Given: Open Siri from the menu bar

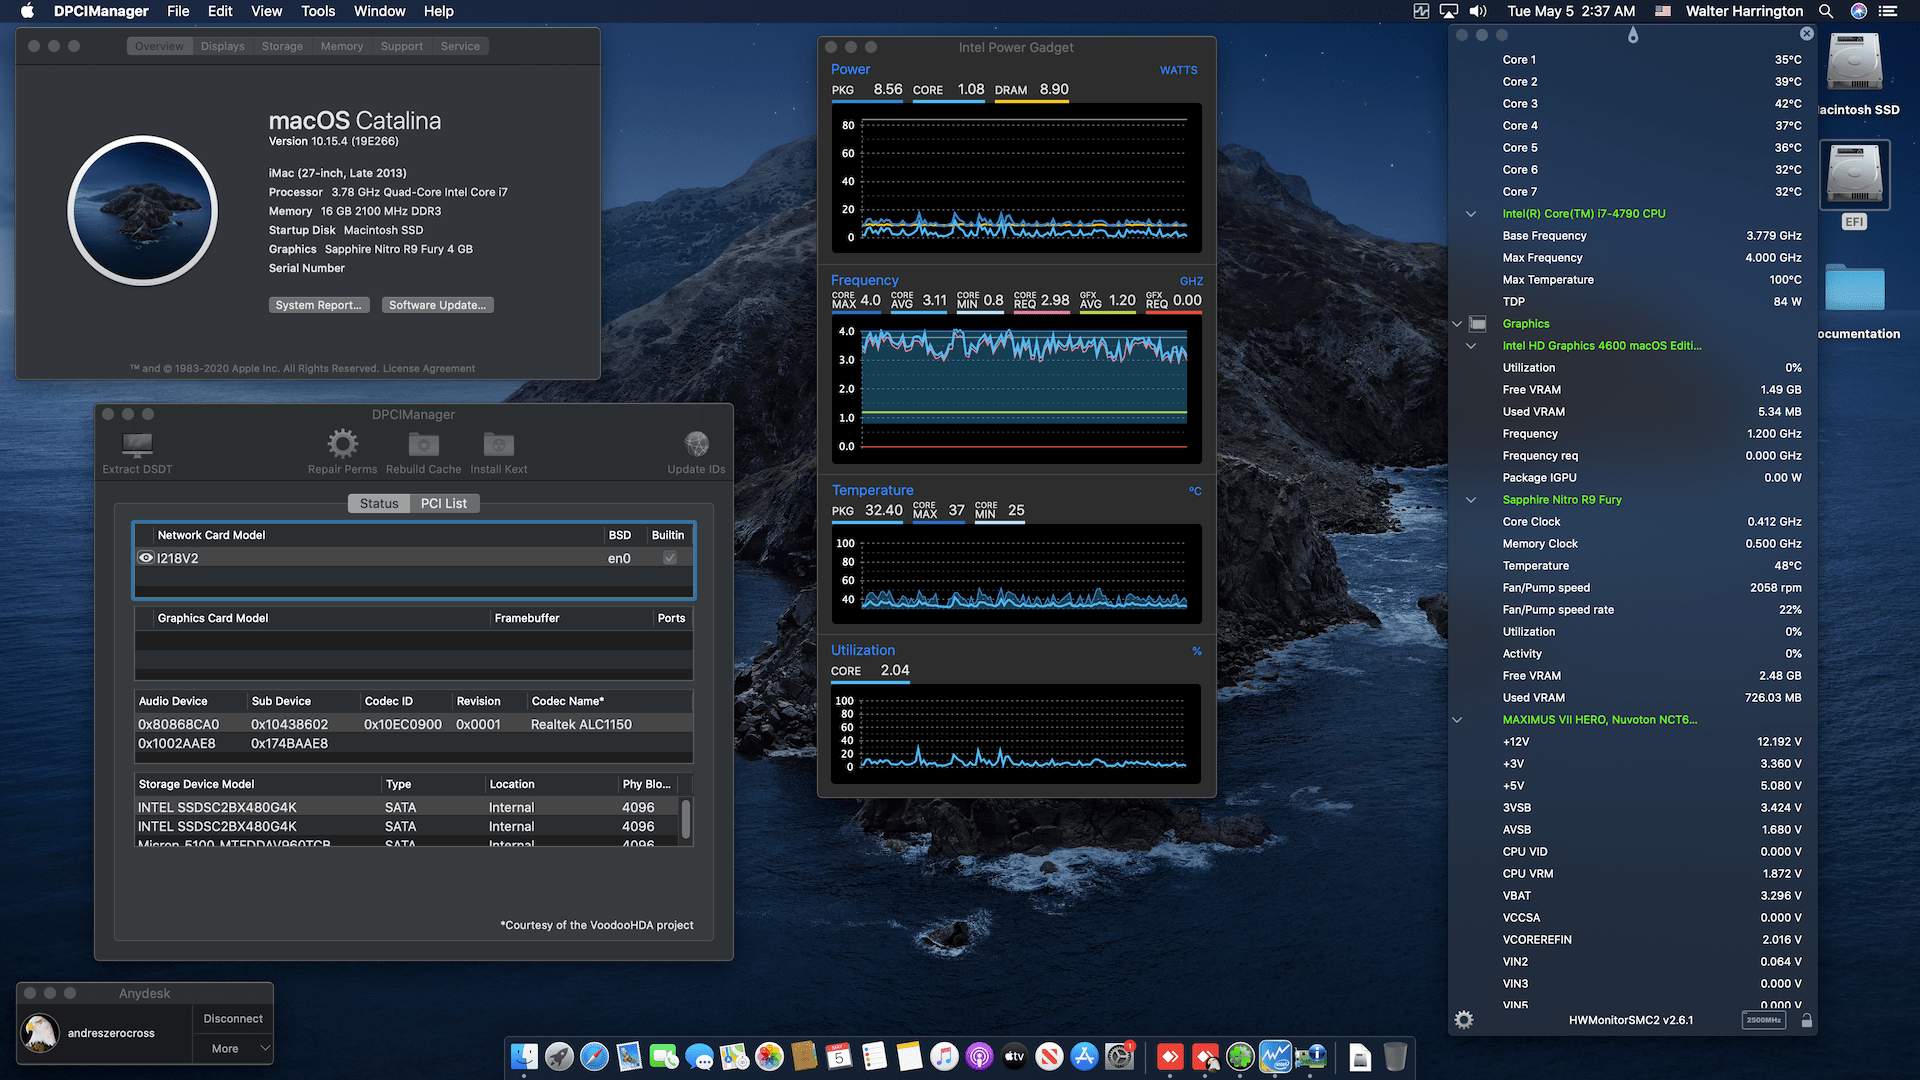Looking at the screenshot, I should pyautogui.click(x=1859, y=11).
